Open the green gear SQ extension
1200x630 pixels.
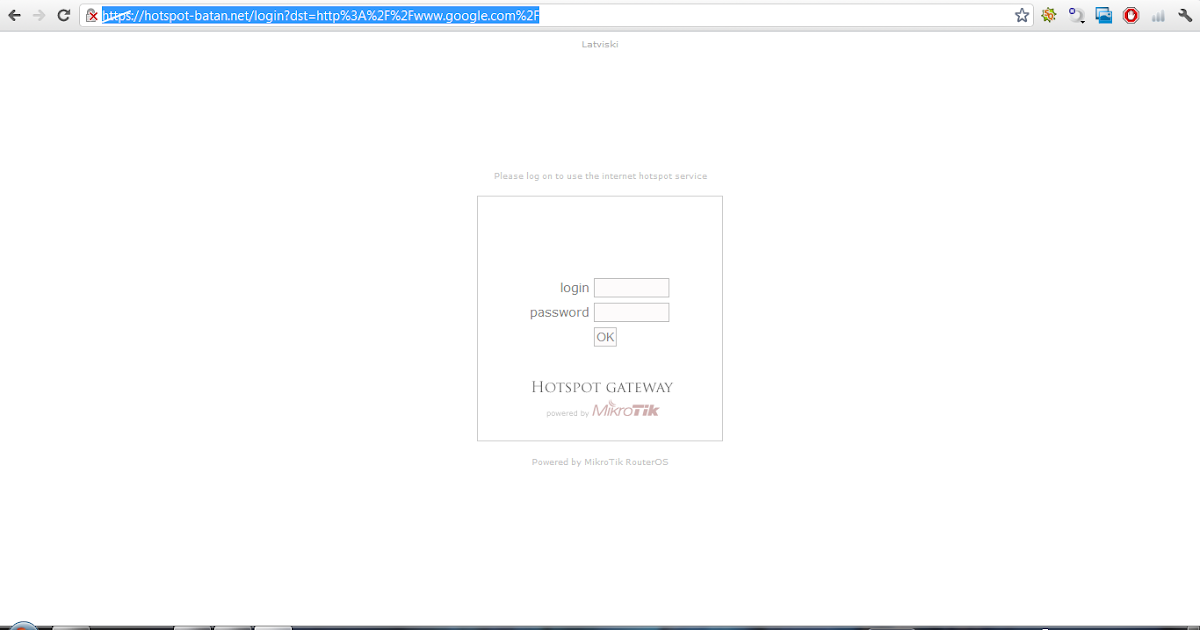click(1049, 15)
